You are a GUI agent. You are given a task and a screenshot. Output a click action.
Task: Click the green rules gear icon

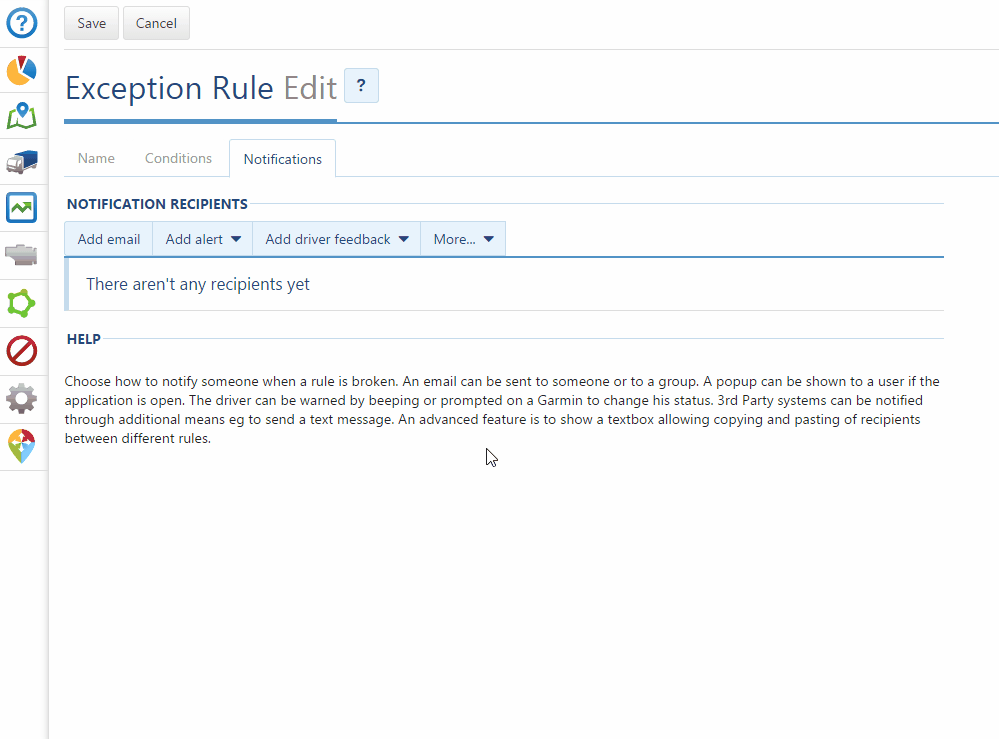coord(22,303)
